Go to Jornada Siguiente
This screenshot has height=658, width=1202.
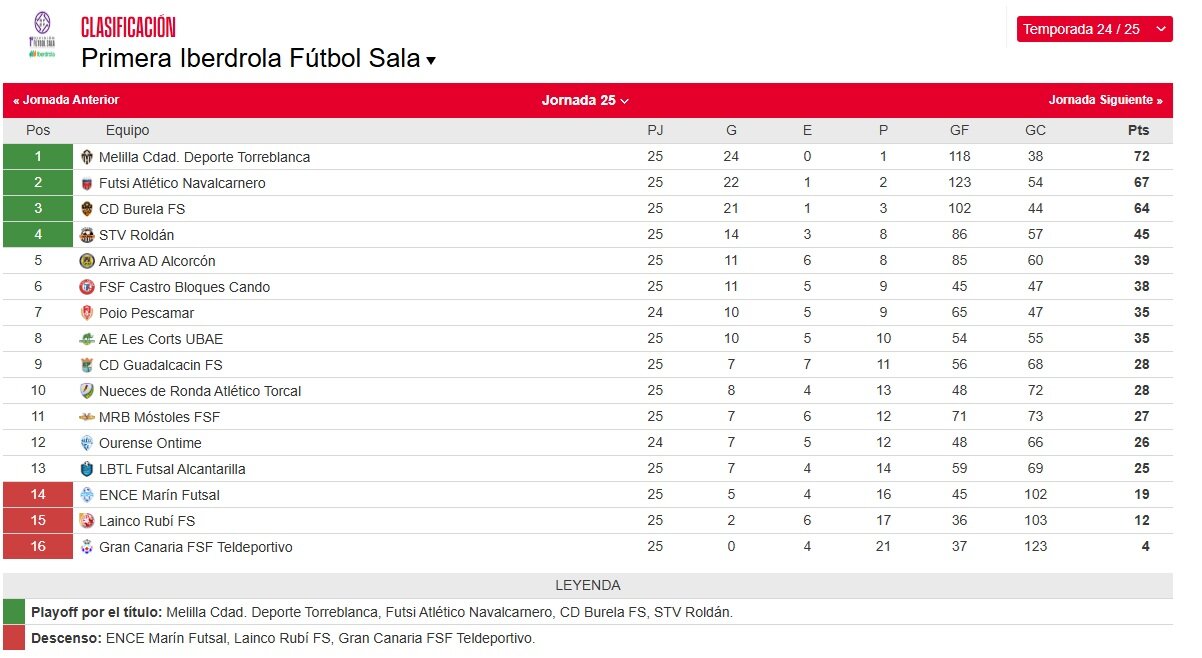point(1106,100)
